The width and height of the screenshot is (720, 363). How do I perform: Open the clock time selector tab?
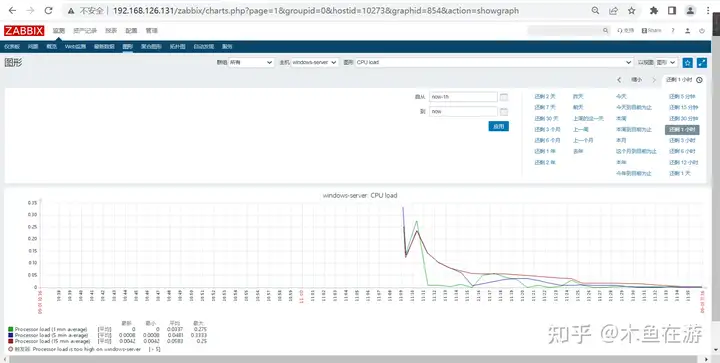pos(684,80)
